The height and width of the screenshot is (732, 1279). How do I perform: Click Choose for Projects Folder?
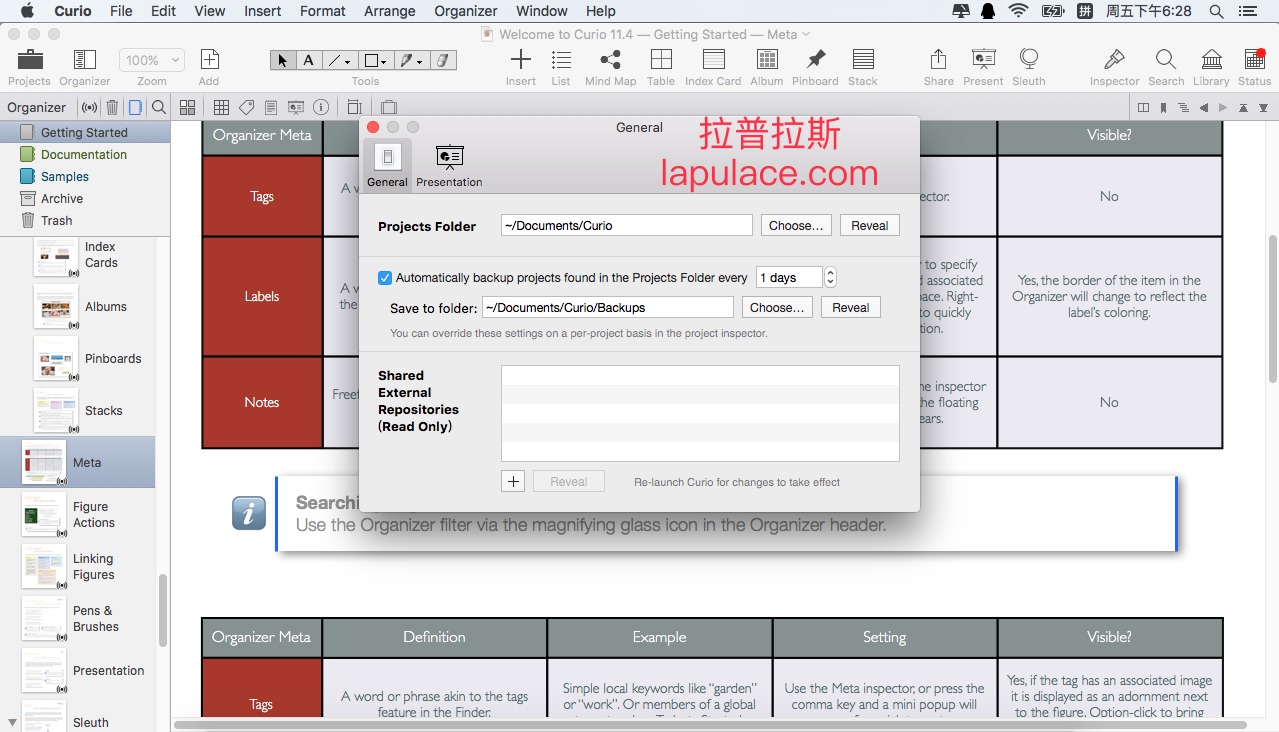(x=795, y=226)
